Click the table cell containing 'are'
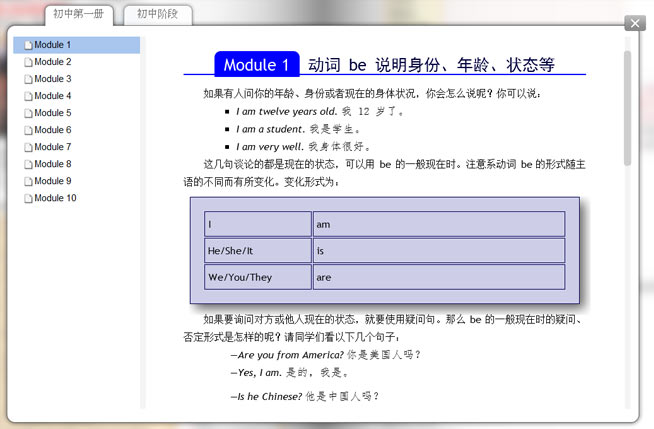The image size is (654, 429). coord(439,277)
